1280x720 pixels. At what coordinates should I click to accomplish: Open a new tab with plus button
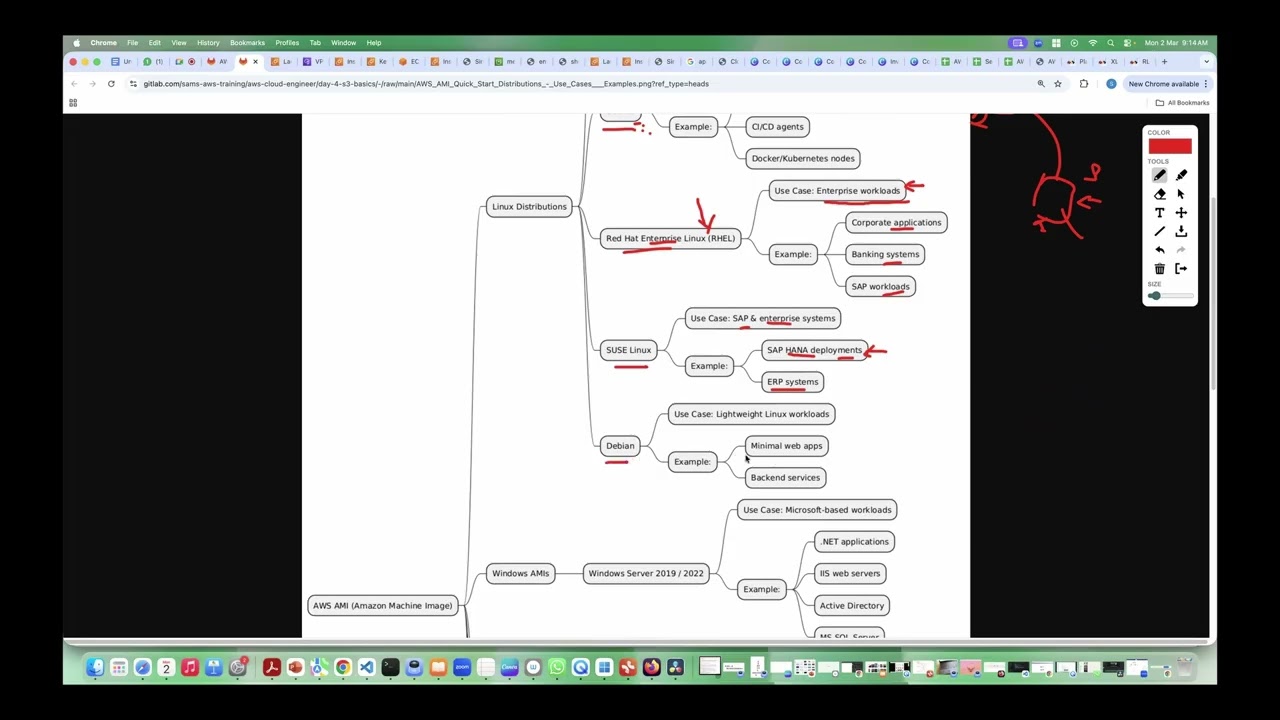click(x=1164, y=62)
